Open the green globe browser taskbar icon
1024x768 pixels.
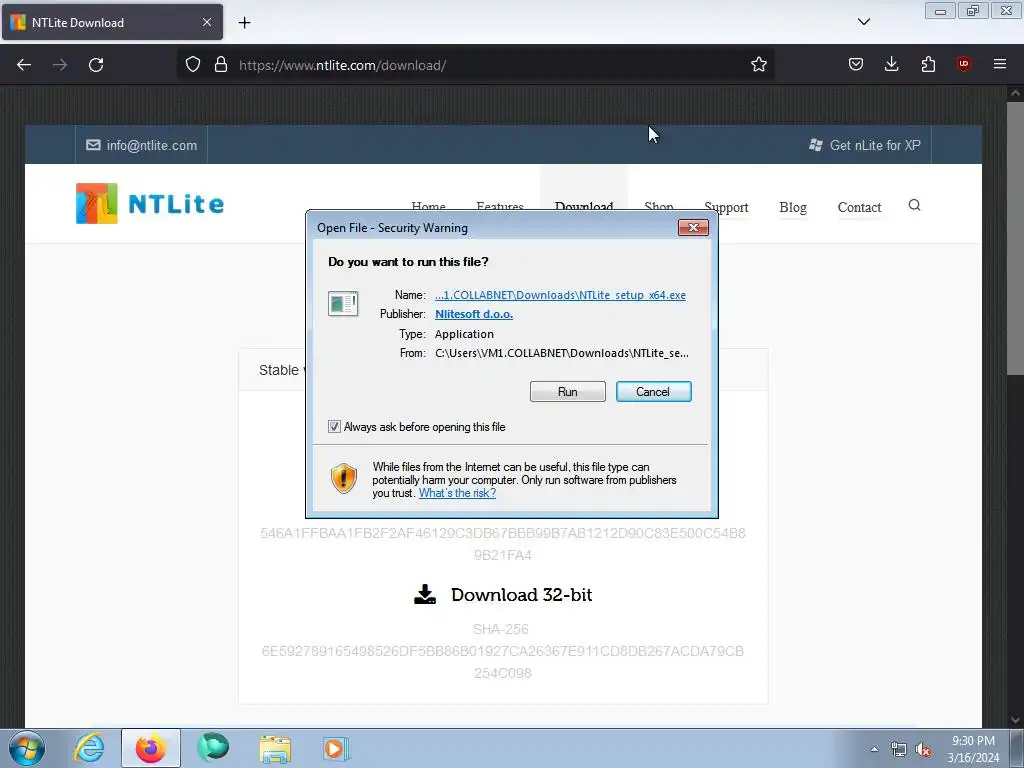213,748
